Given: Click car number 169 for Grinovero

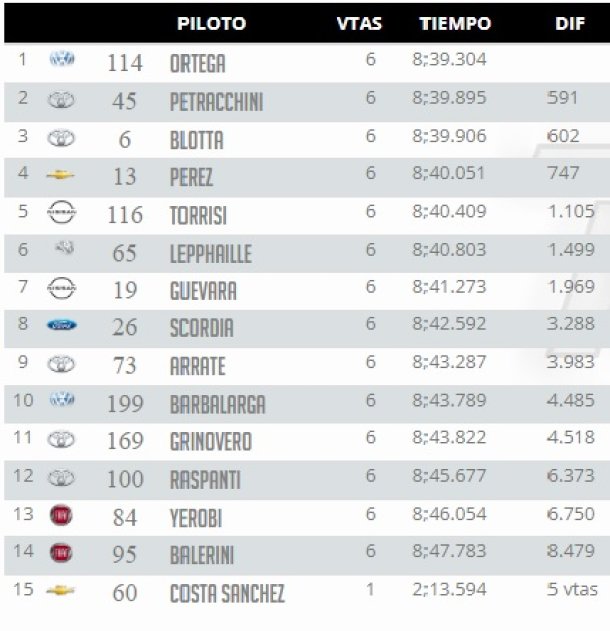Looking at the screenshot, I should point(125,441).
